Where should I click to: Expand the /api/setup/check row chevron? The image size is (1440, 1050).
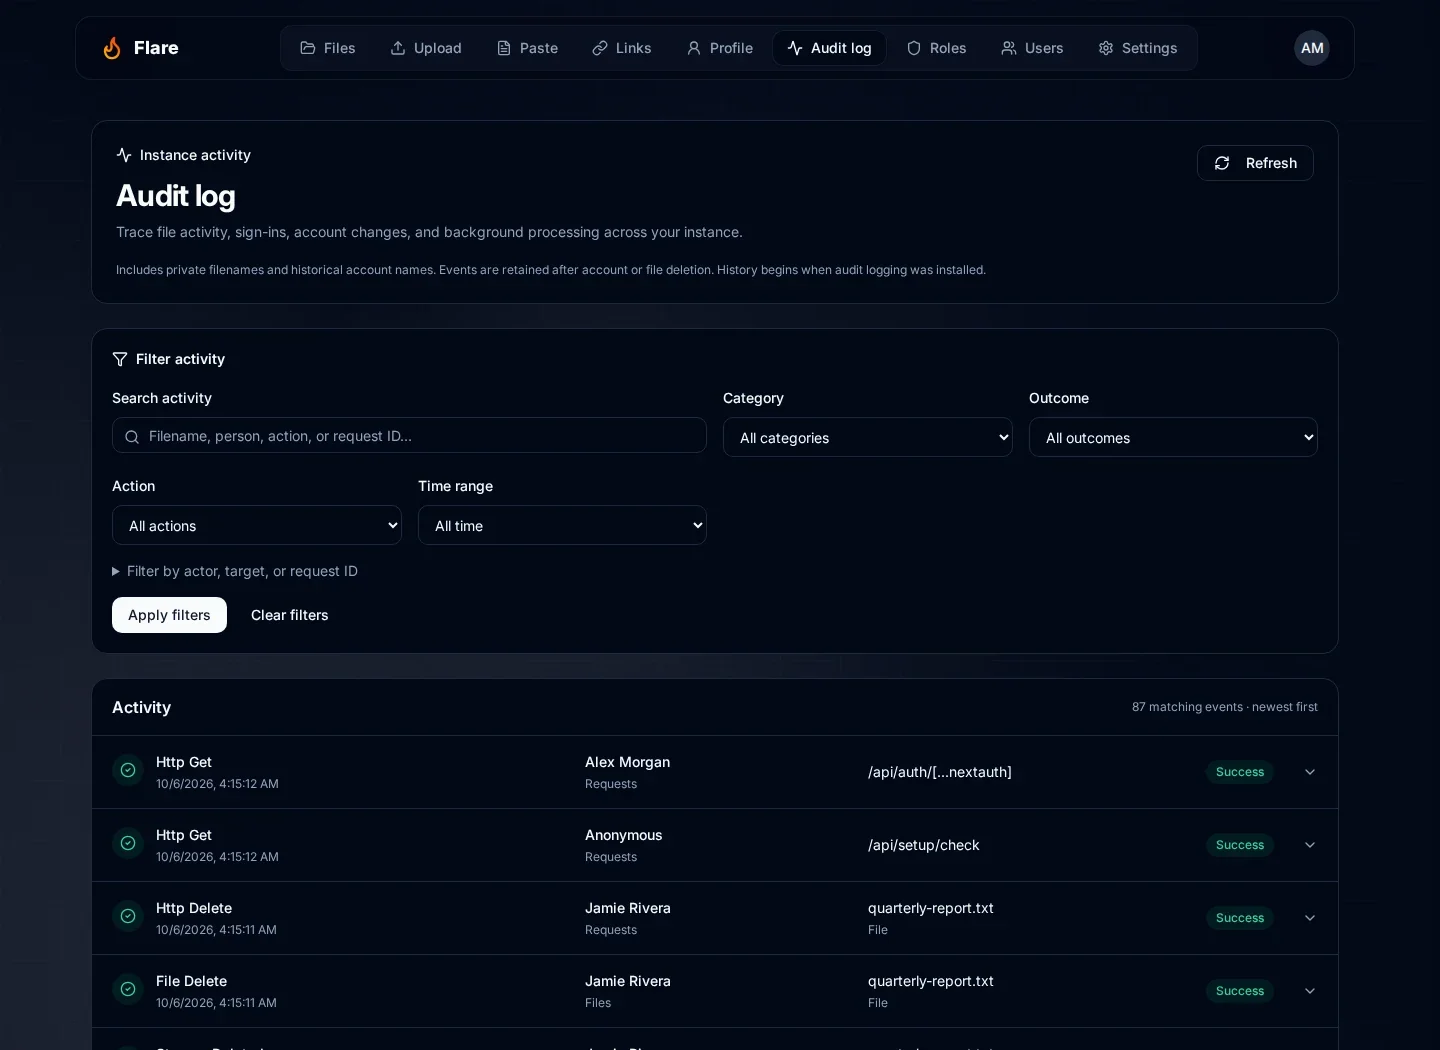pyautogui.click(x=1310, y=845)
